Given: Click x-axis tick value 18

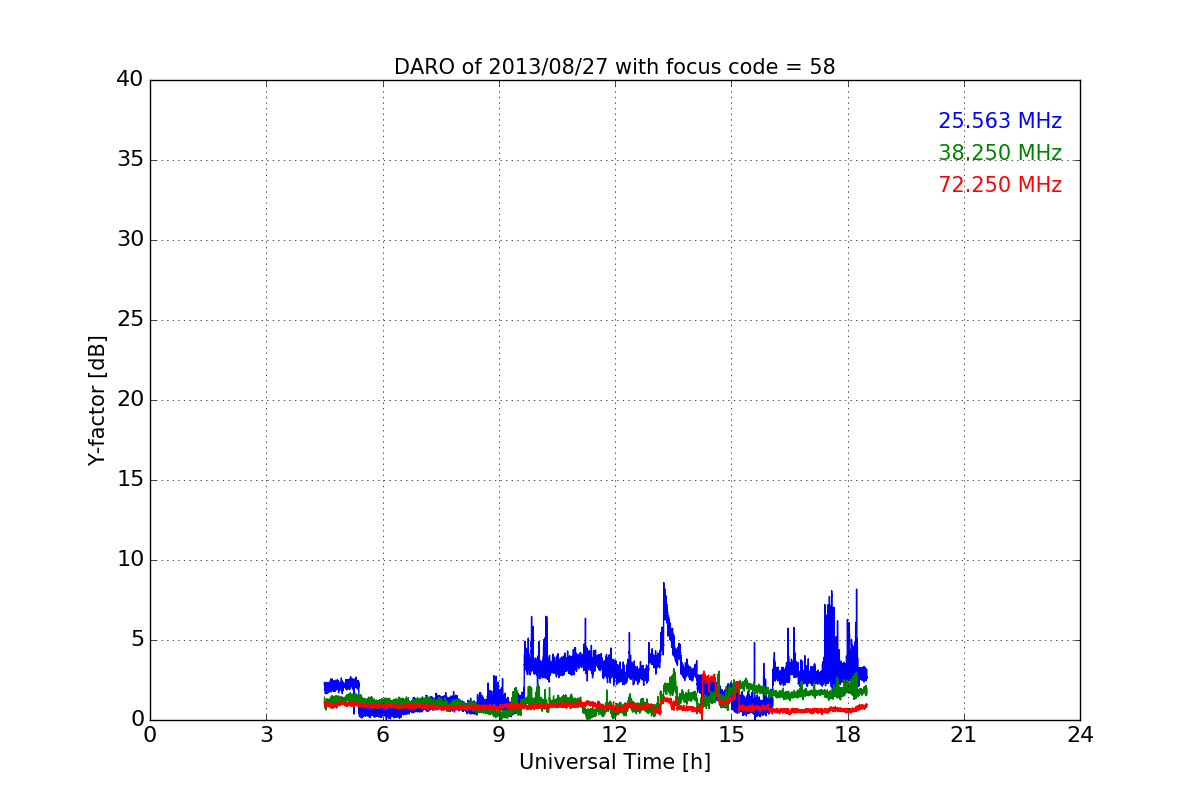Looking at the screenshot, I should click(x=848, y=735).
